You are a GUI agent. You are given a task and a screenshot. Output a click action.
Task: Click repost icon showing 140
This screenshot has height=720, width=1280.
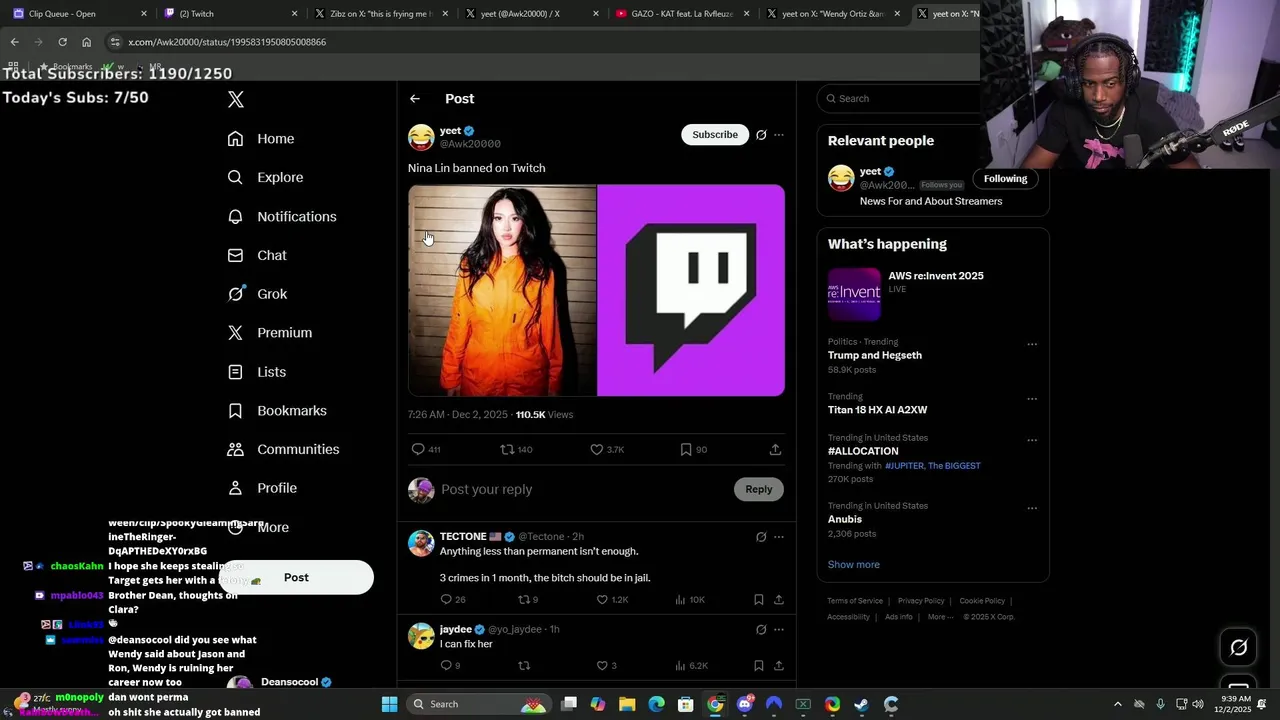pos(507,450)
